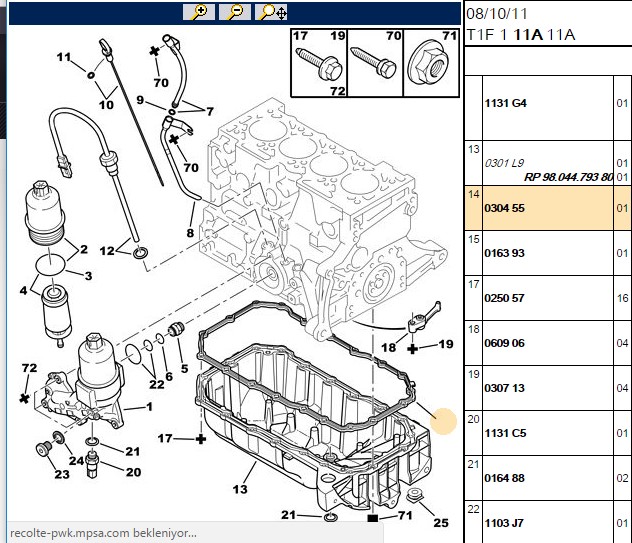Click replacement reference RP 98.044.793 80
This screenshot has width=632, height=543.
[568, 177]
